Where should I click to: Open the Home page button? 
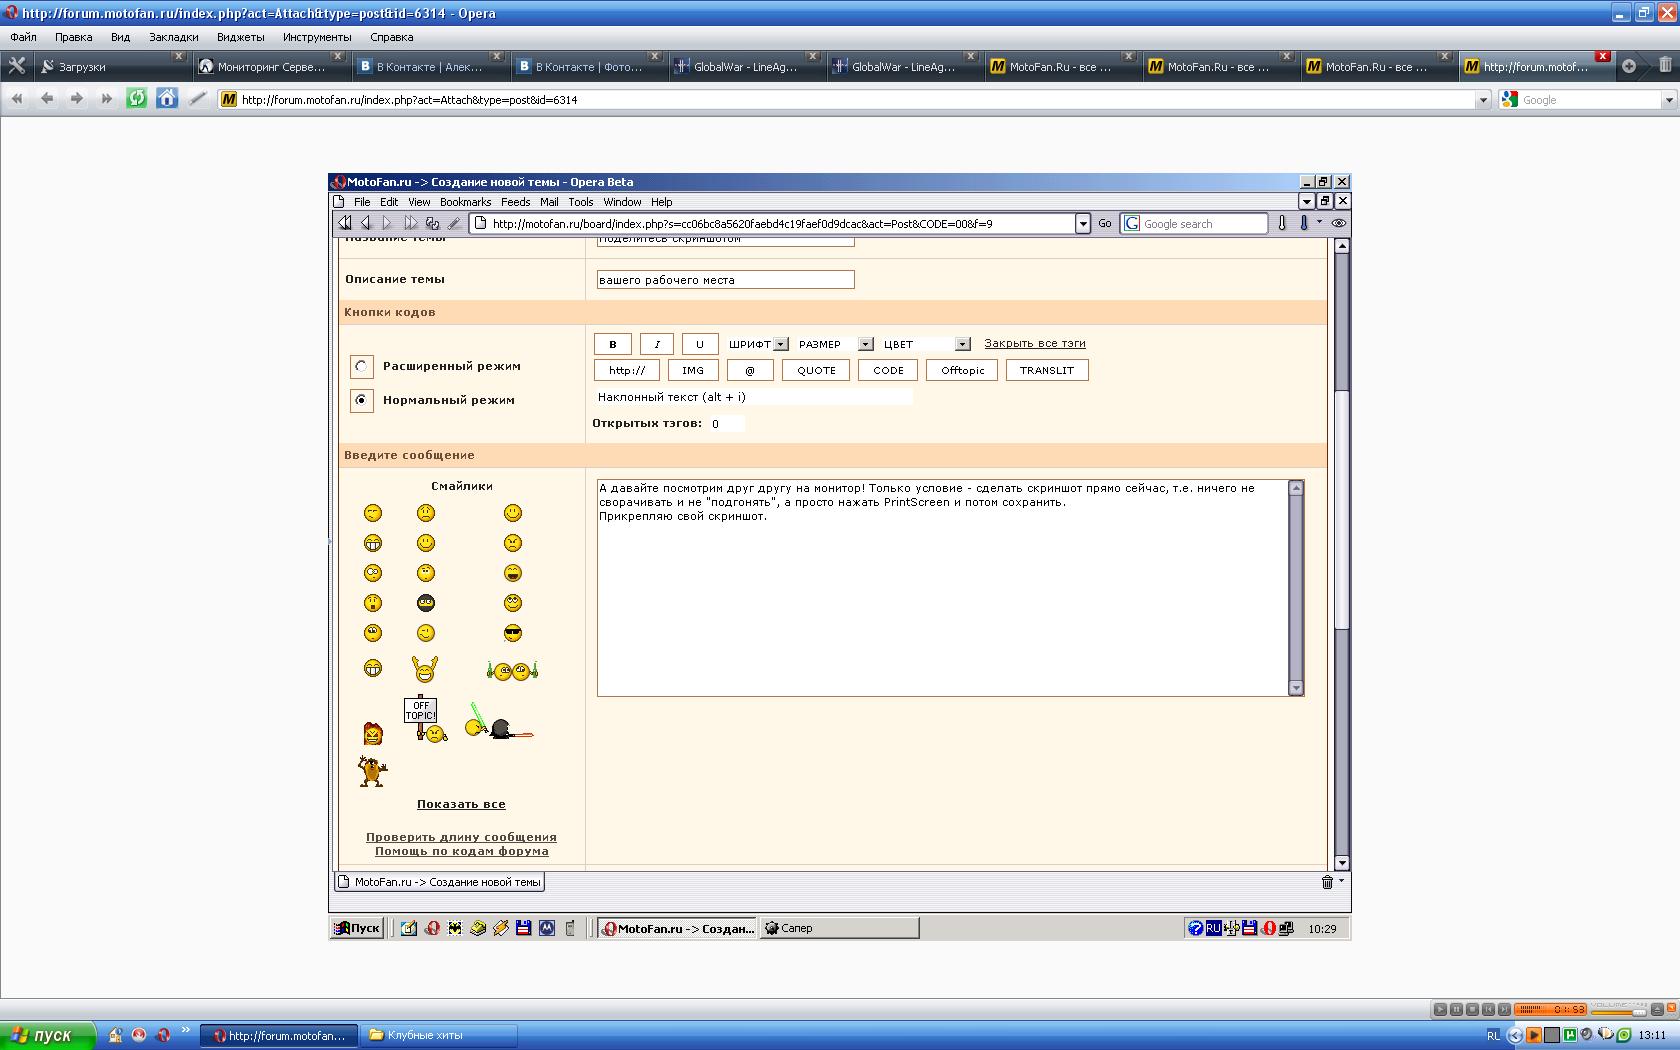click(x=167, y=98)
